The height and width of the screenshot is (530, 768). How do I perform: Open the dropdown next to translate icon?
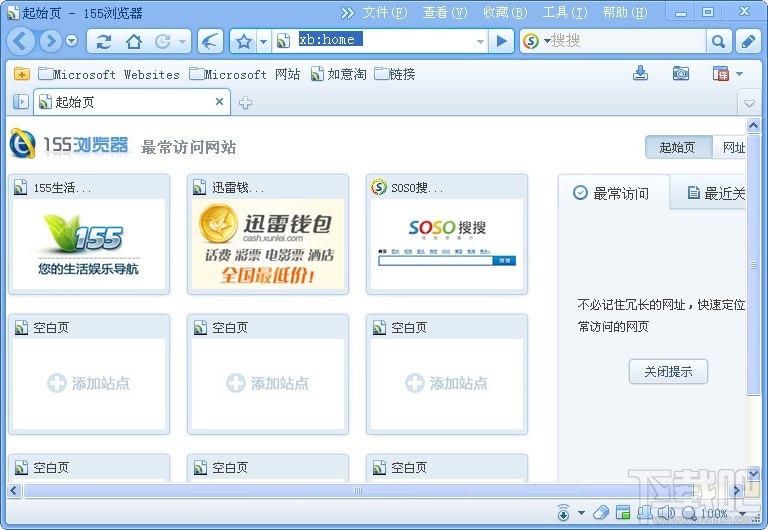(740, 74)
